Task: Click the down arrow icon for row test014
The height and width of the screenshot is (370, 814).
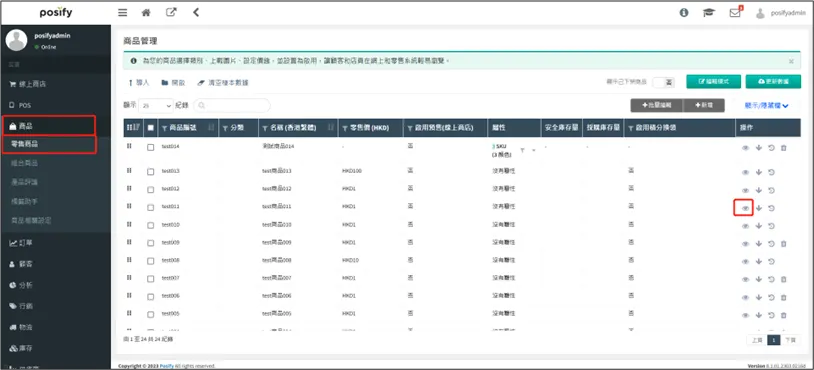Action: [x=758, y=148]
